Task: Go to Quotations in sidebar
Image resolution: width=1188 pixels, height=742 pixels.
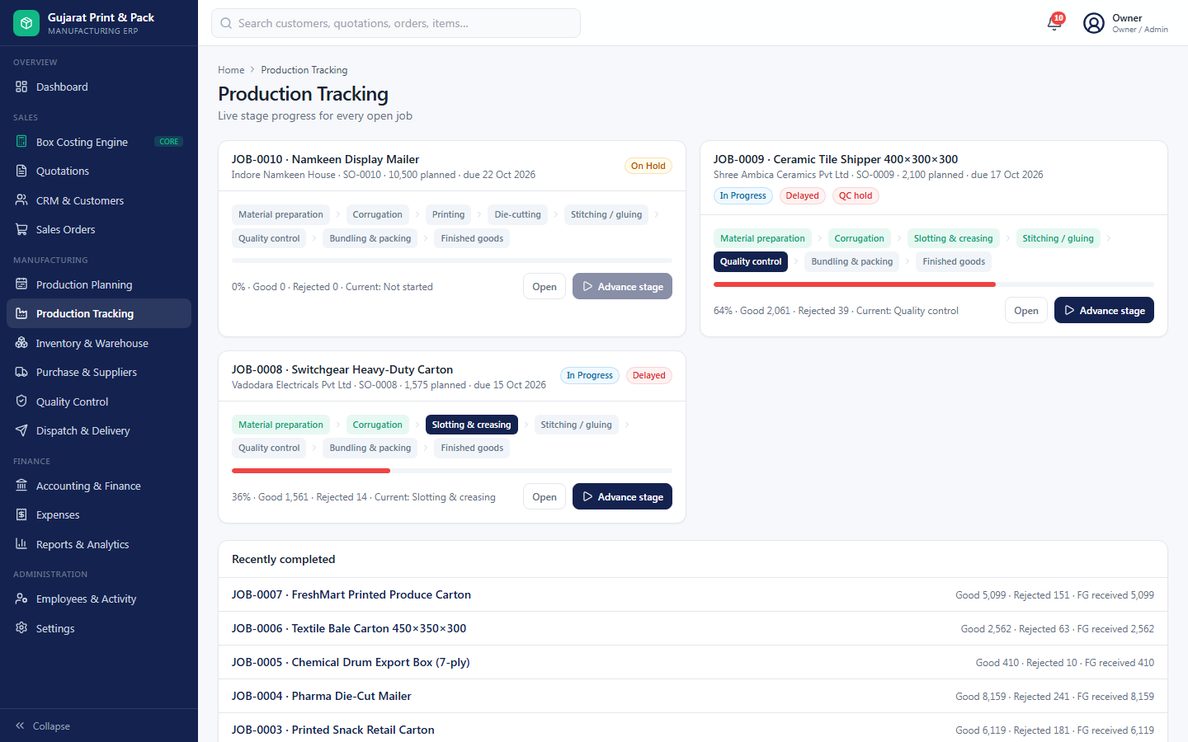Action: pos(98,171)
